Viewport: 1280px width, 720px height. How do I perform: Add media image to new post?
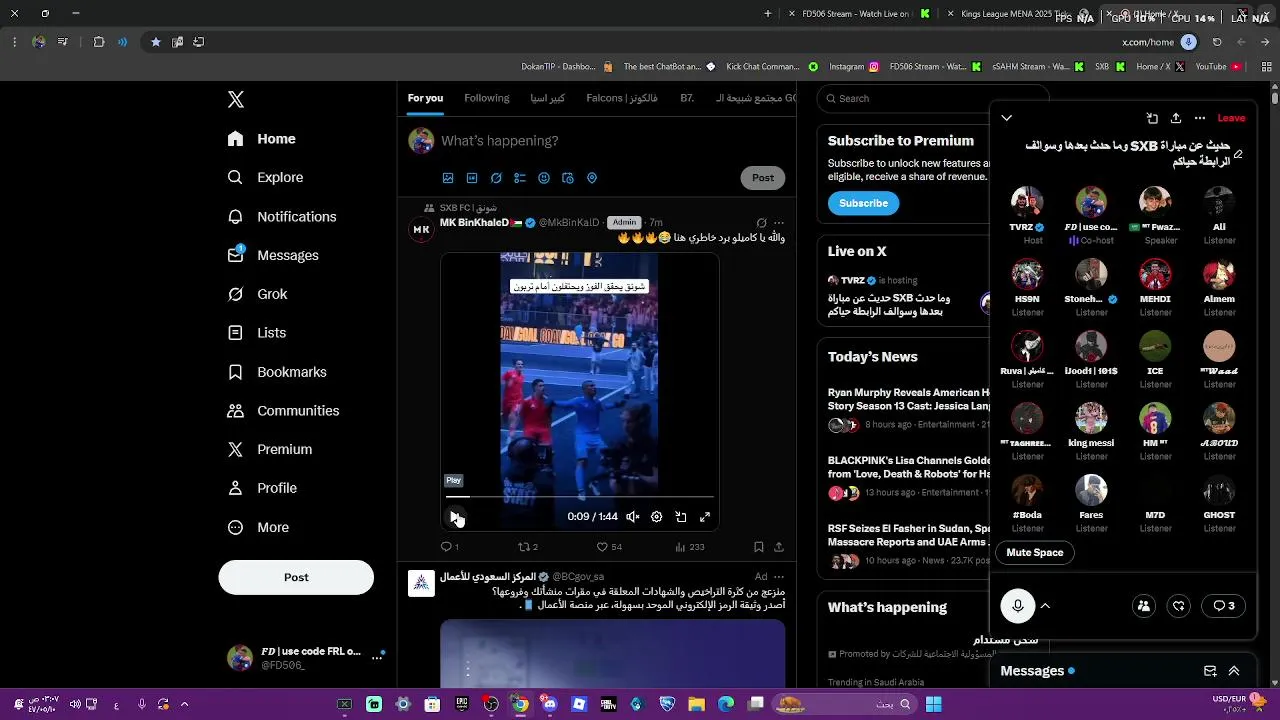point(448,178)
